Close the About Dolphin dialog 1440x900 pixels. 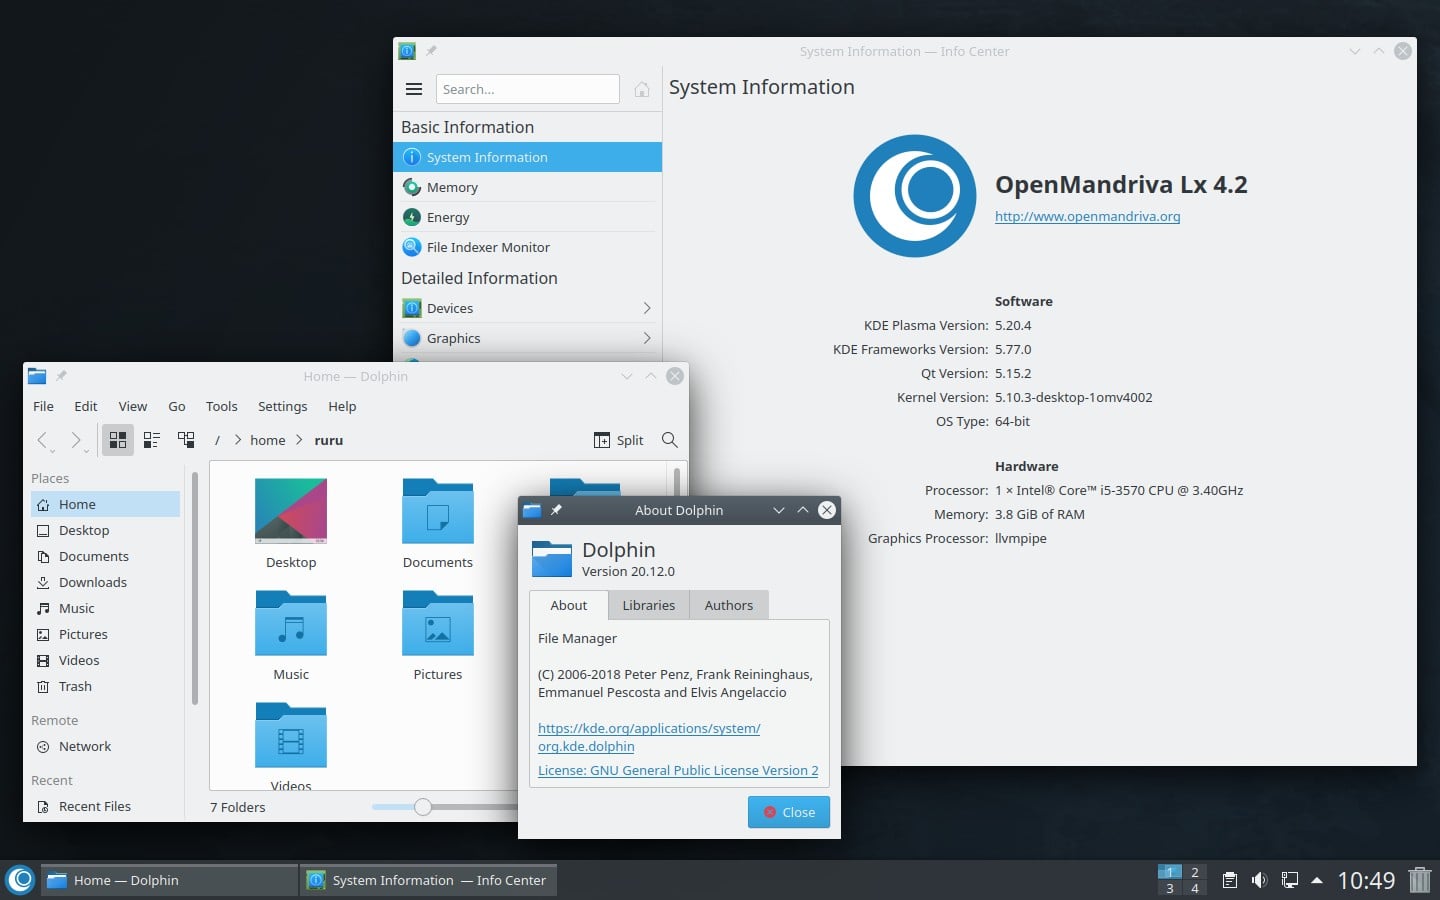tap(788, 812)
